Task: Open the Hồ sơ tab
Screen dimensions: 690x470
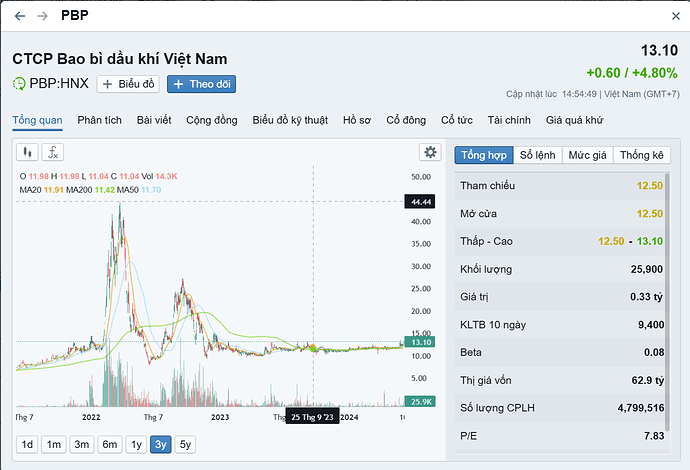Action: (357, 120)
